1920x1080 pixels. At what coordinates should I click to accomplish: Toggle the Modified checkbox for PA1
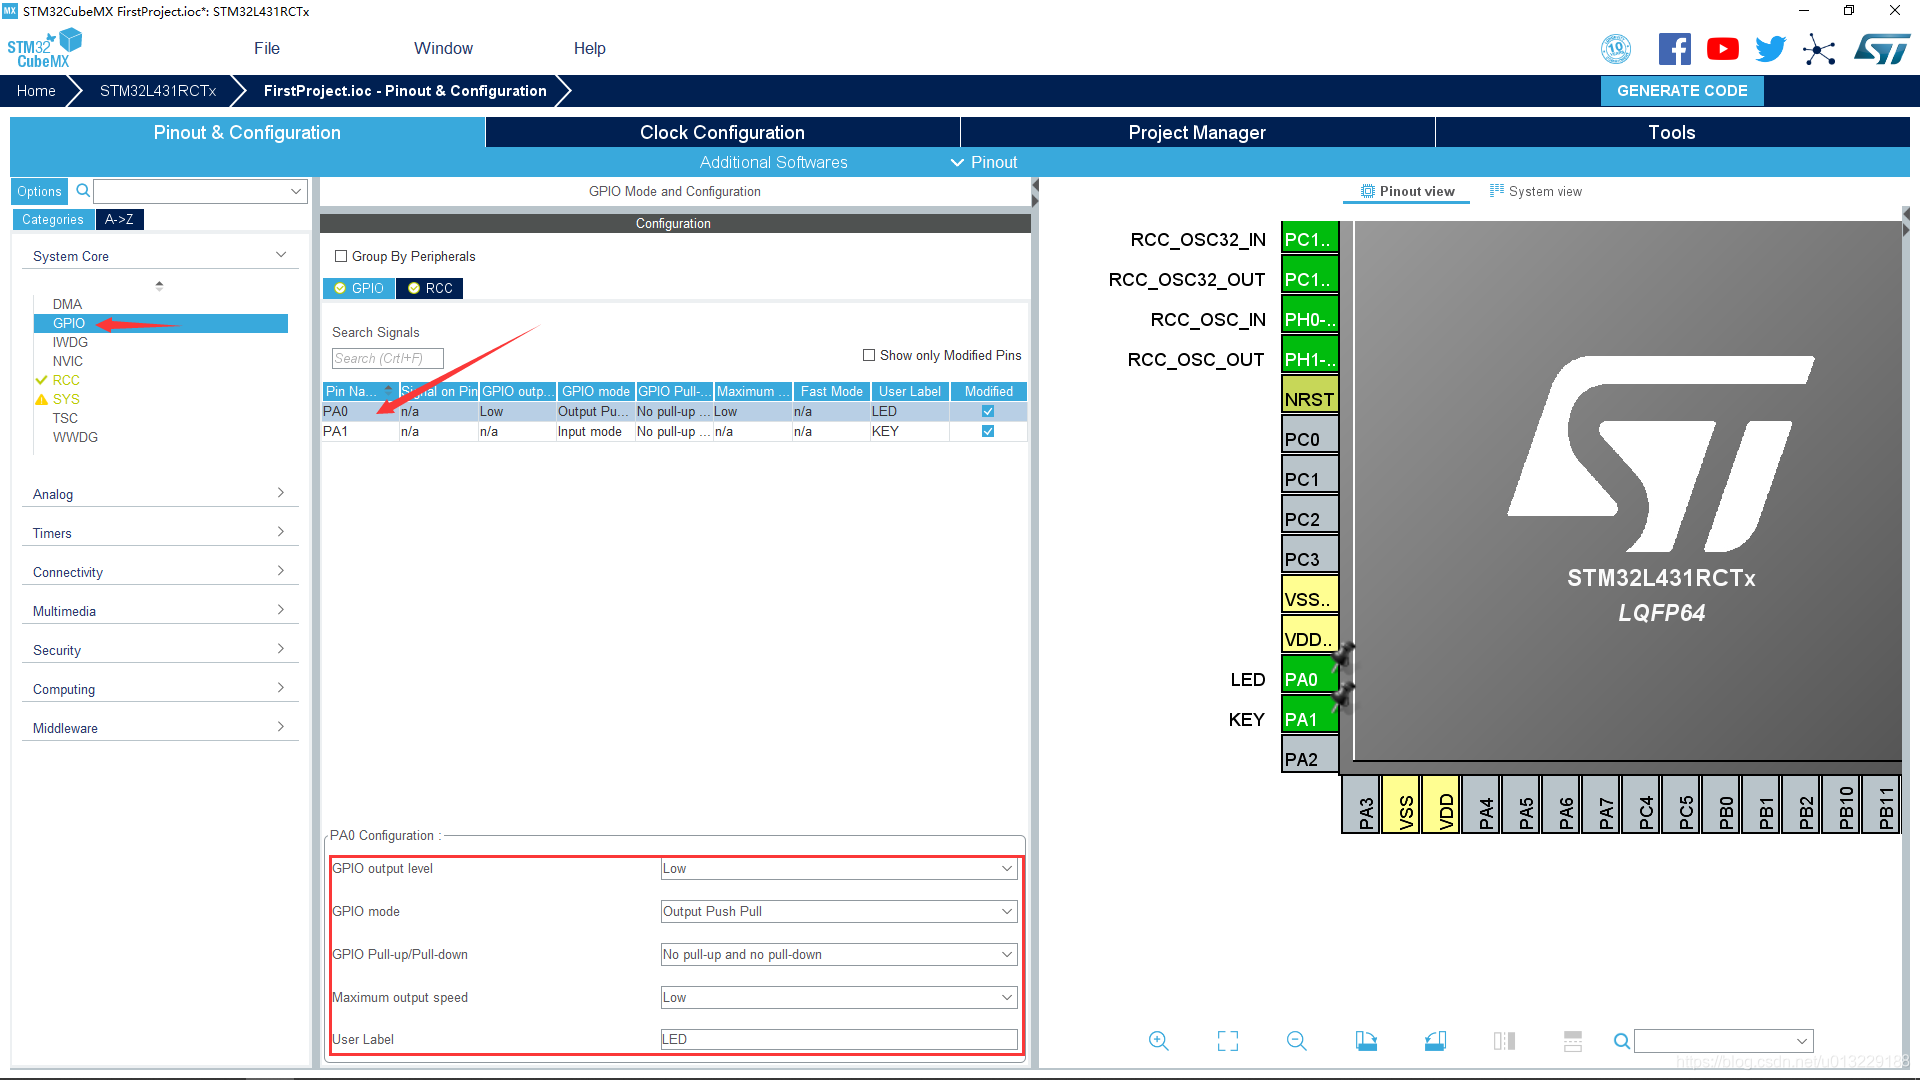coord(988,431)
